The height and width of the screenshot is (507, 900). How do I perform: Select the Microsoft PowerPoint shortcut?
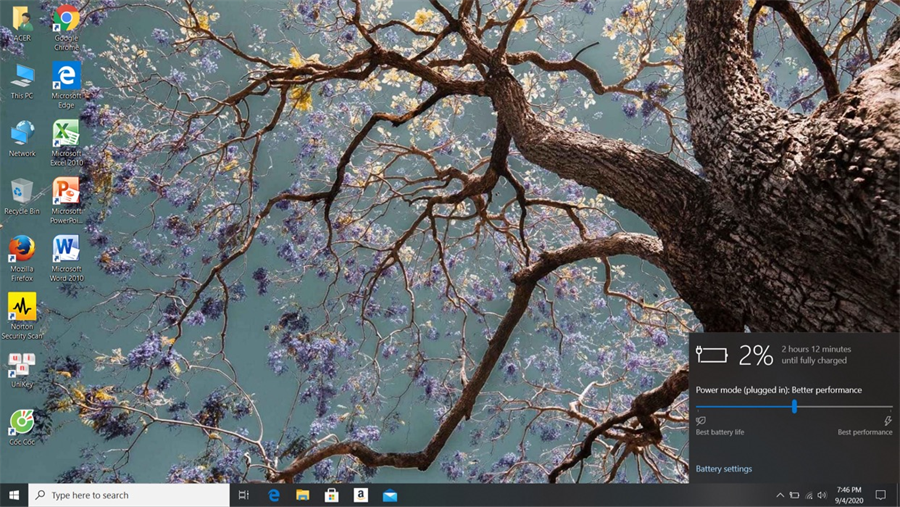(x=67, y=200)
